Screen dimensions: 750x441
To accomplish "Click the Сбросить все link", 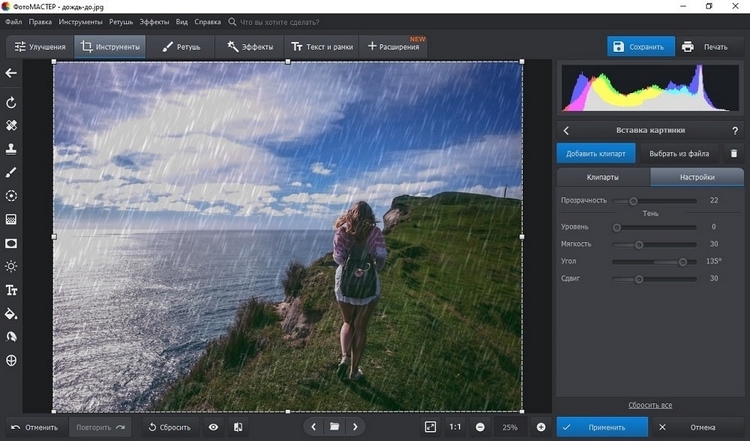I will click(650, 405).
